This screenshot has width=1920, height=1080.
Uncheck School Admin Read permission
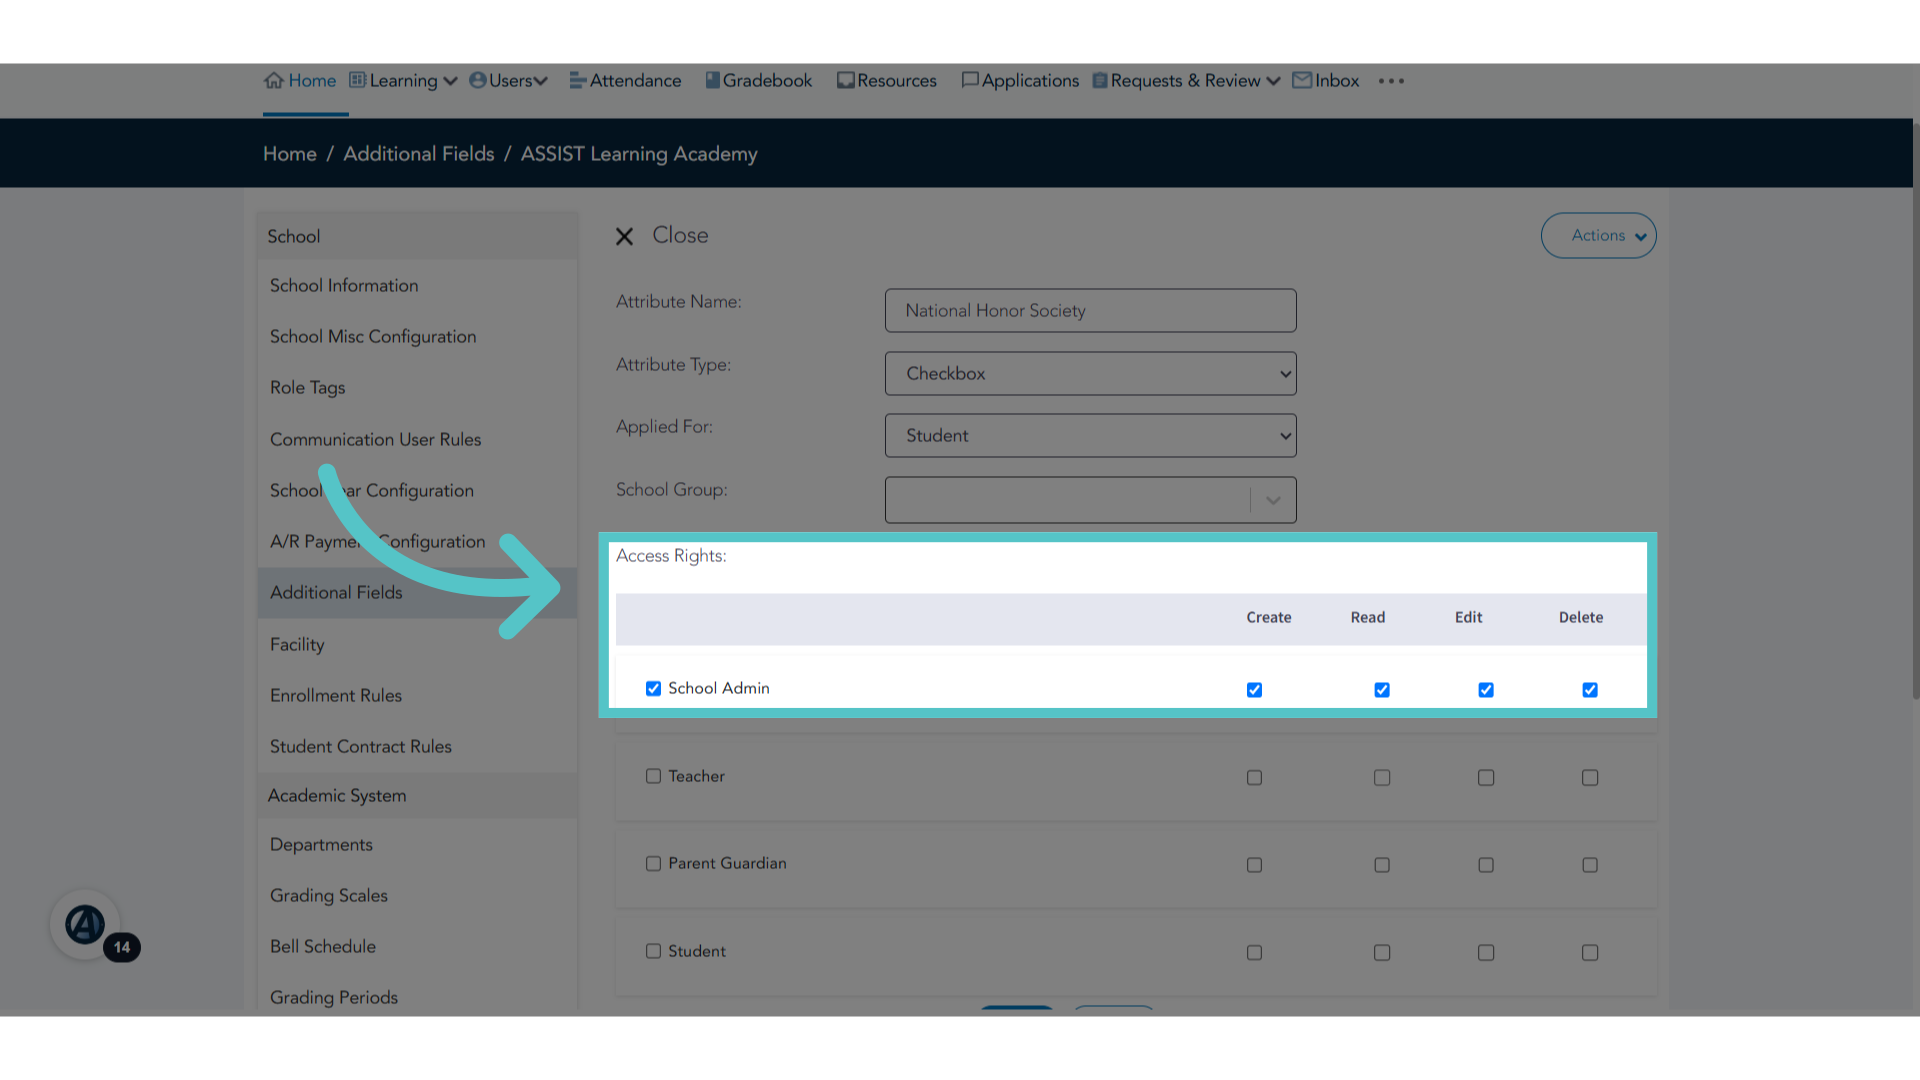tap(1382, 690)
